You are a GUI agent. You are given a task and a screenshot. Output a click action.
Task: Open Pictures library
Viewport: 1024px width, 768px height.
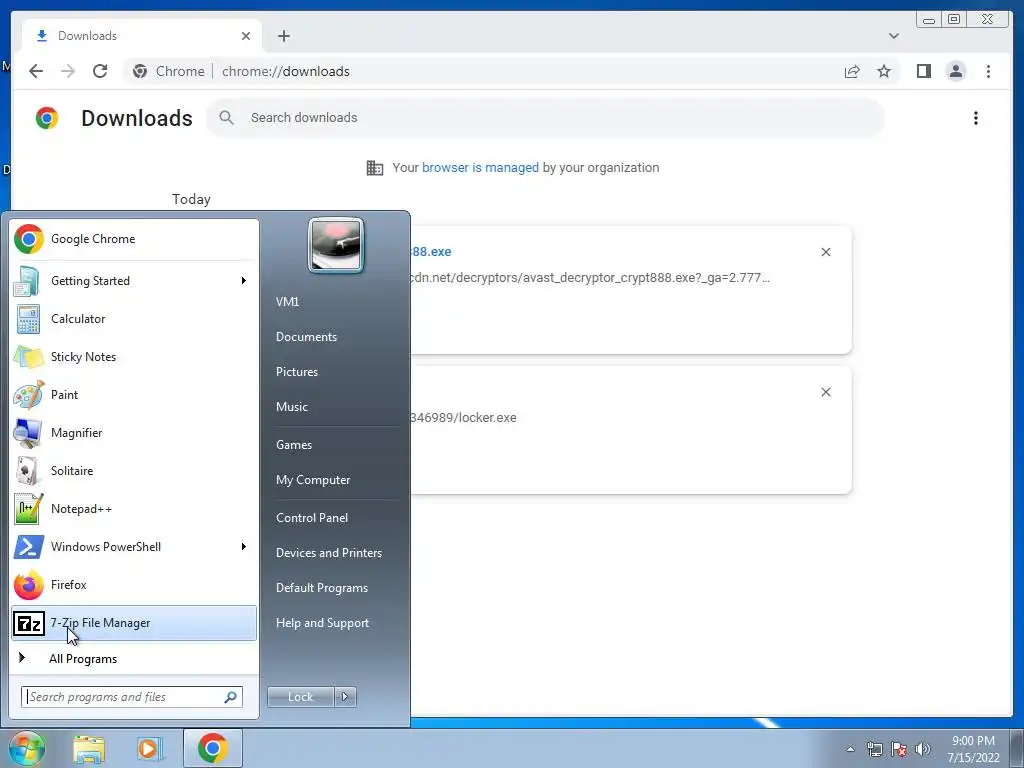[296, 372]
